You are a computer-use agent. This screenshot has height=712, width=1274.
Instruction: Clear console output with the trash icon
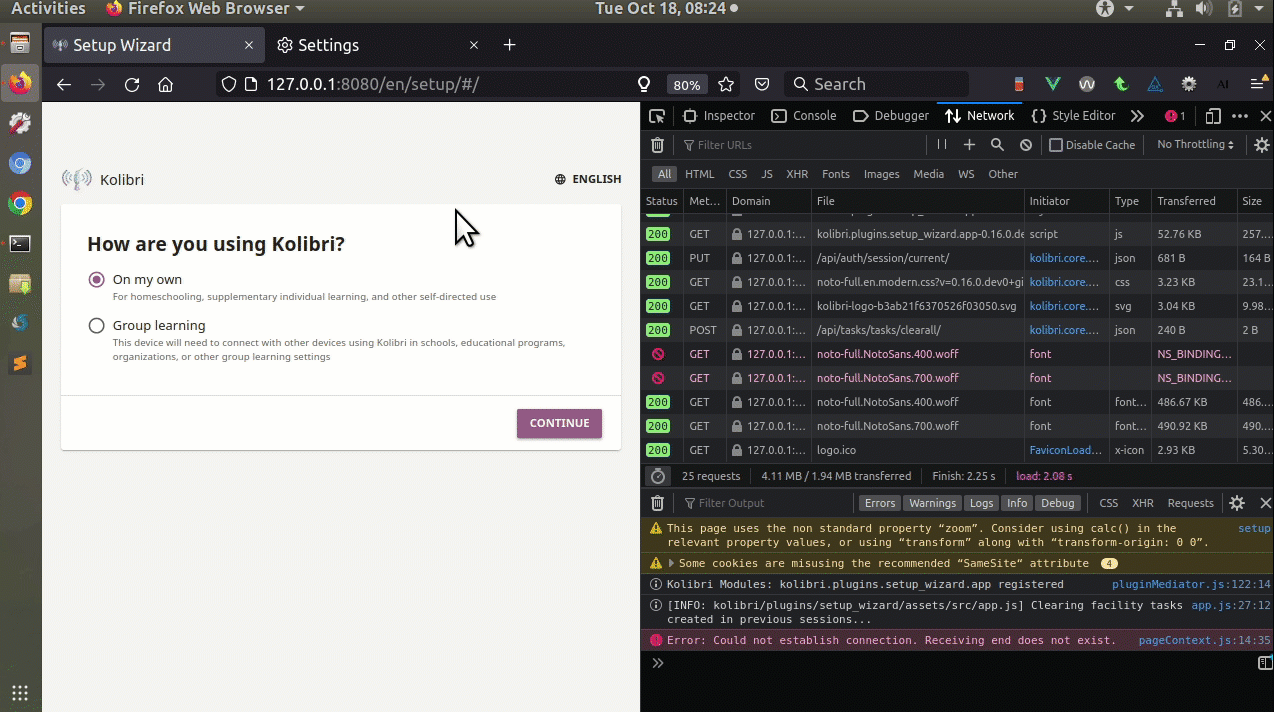point(657,503)
